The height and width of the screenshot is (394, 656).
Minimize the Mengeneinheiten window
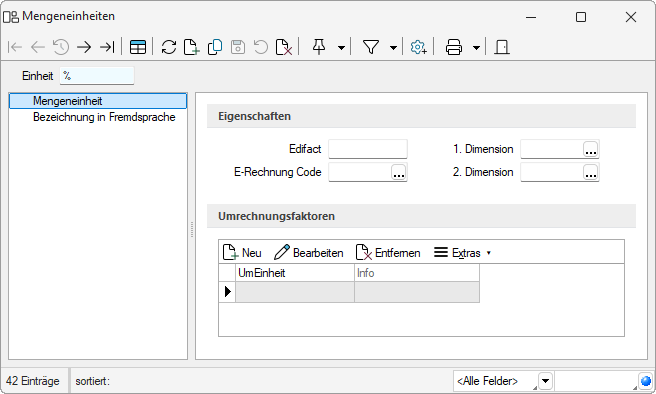[531, 17]
